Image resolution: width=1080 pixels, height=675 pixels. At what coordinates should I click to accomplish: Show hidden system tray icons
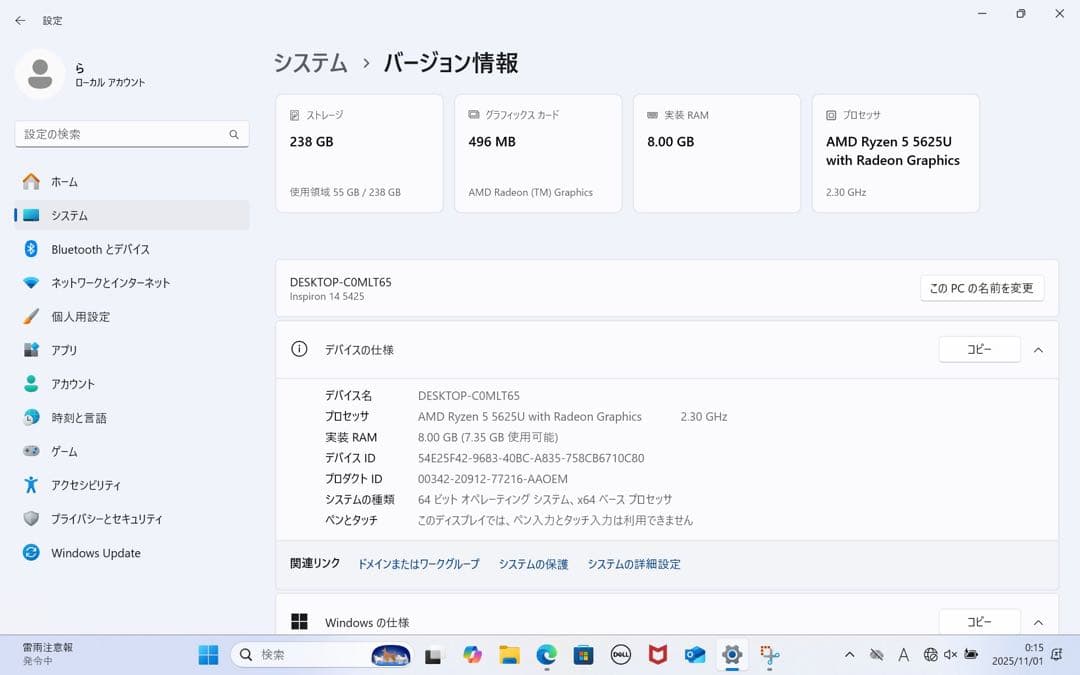coord(849,654)
